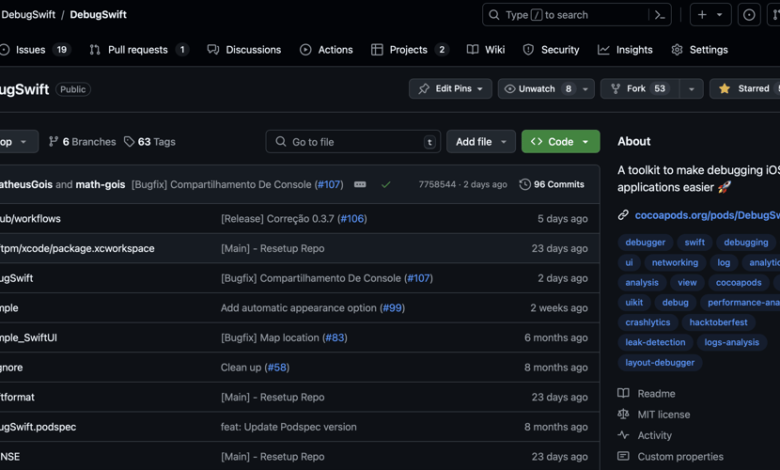The height and width of the screenshot is (470, 780).
Task: Expand the Unwatch dropdown arrow
Action: 585,89
